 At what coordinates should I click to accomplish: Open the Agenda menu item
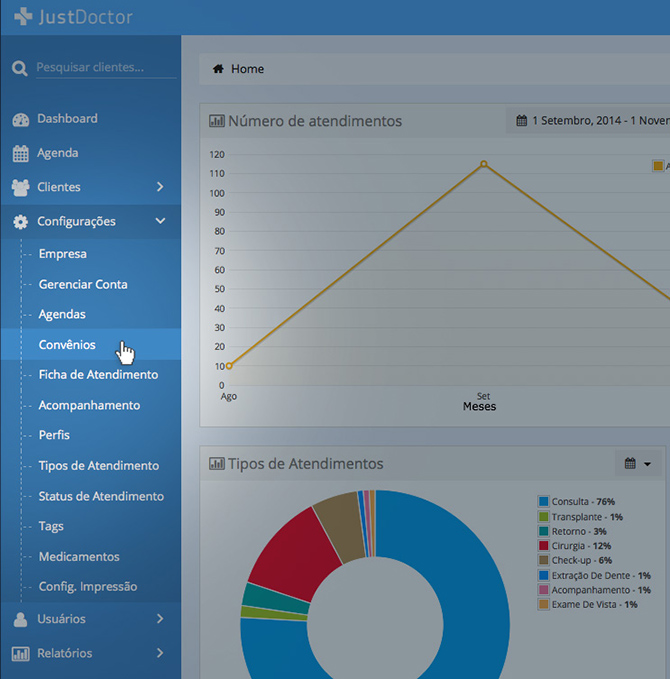point(58,153)
